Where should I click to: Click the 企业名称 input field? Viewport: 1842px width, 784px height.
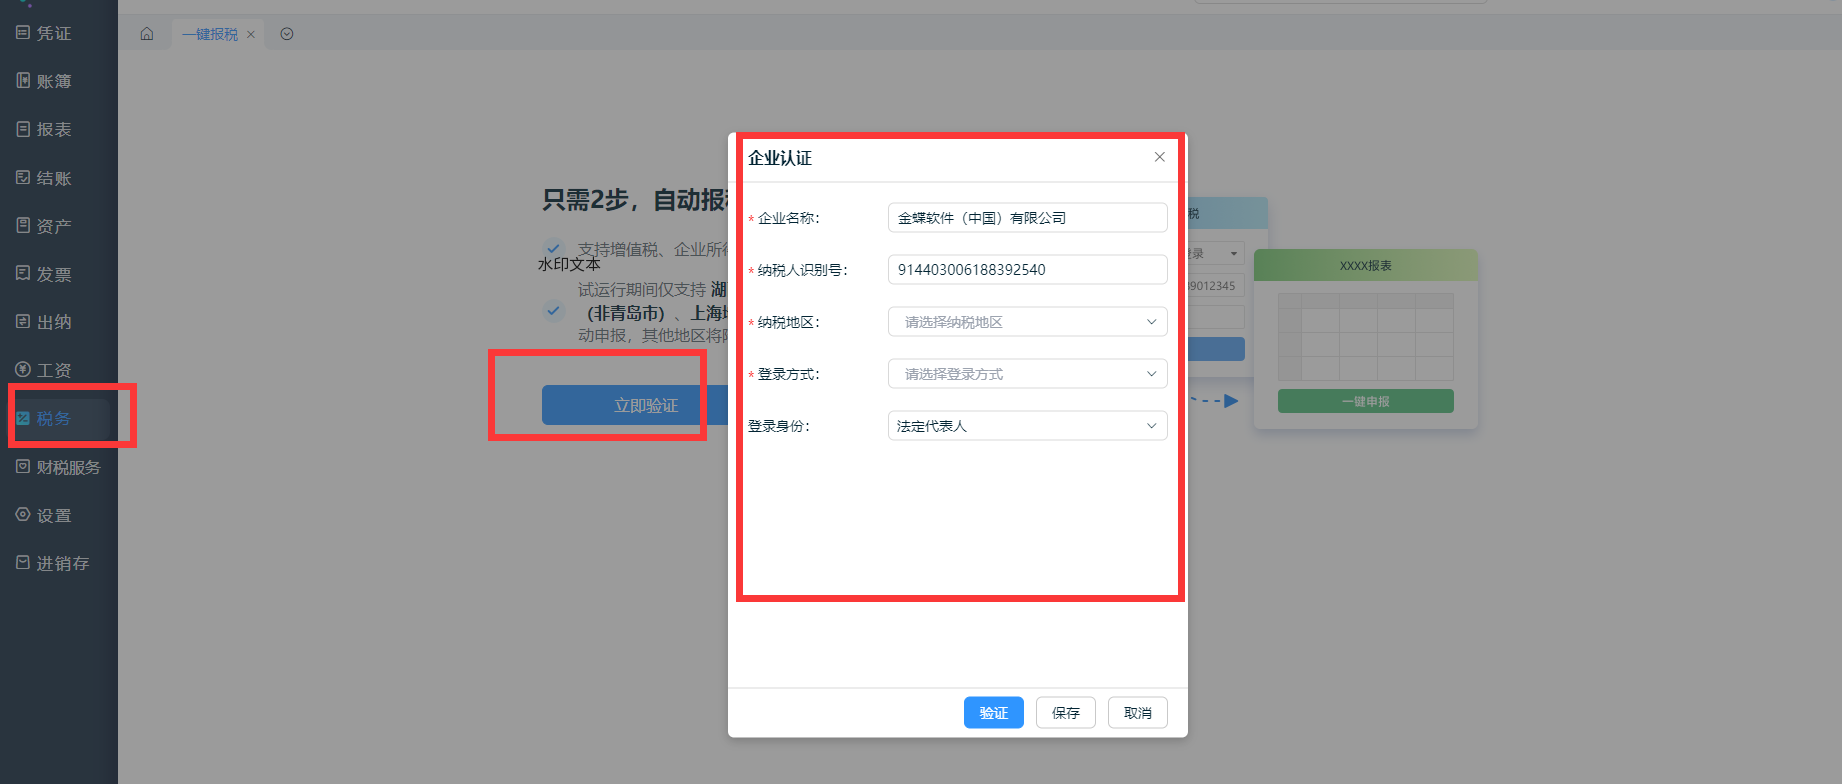click(x=1027, y=218)
